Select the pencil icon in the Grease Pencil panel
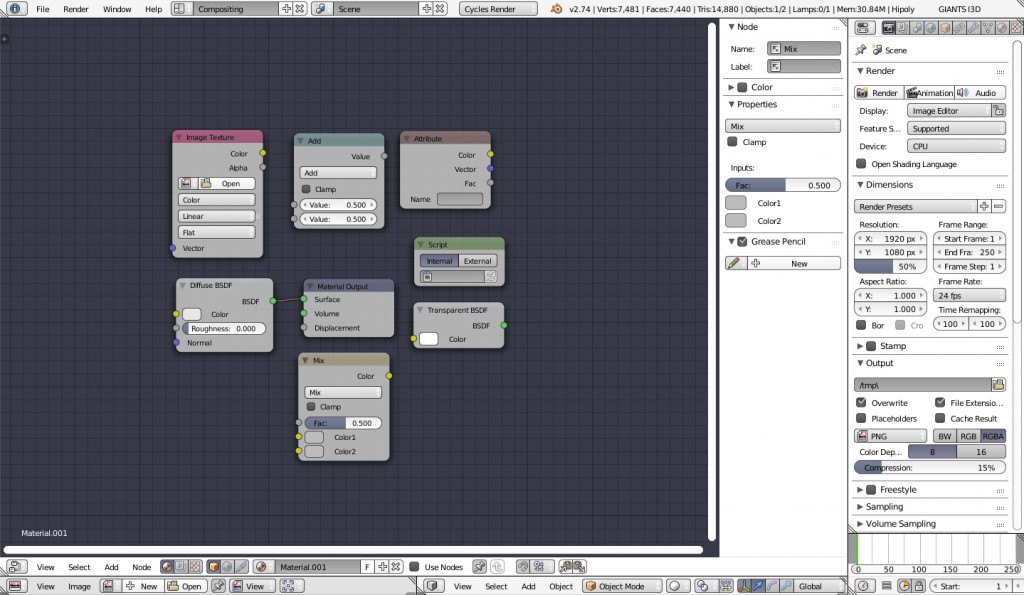1024x595 pixels. (x=733, y=264)
